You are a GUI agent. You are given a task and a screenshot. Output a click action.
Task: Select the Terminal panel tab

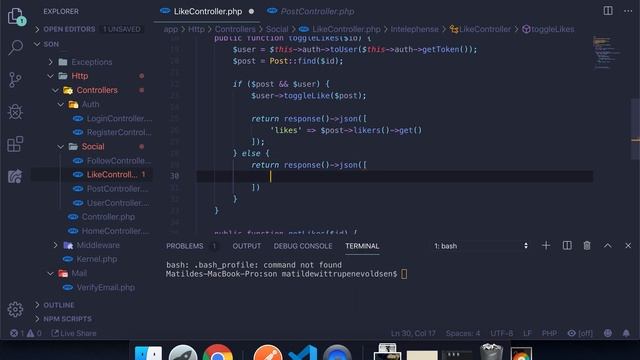point(362,246)
